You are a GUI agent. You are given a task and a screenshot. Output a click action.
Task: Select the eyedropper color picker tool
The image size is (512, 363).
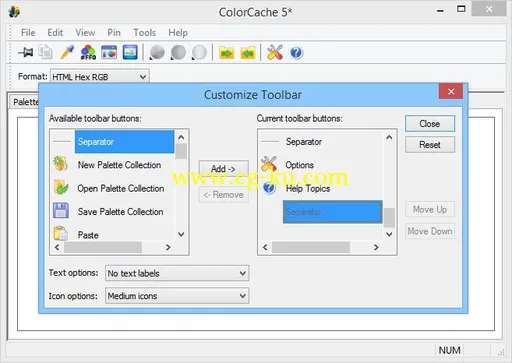[67, 52]
